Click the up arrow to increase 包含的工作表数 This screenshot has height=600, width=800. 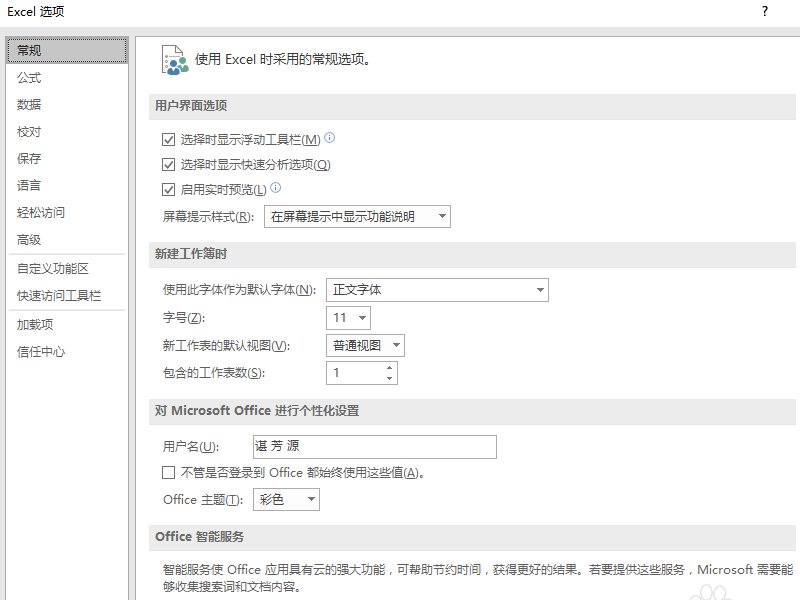(388, 369)
